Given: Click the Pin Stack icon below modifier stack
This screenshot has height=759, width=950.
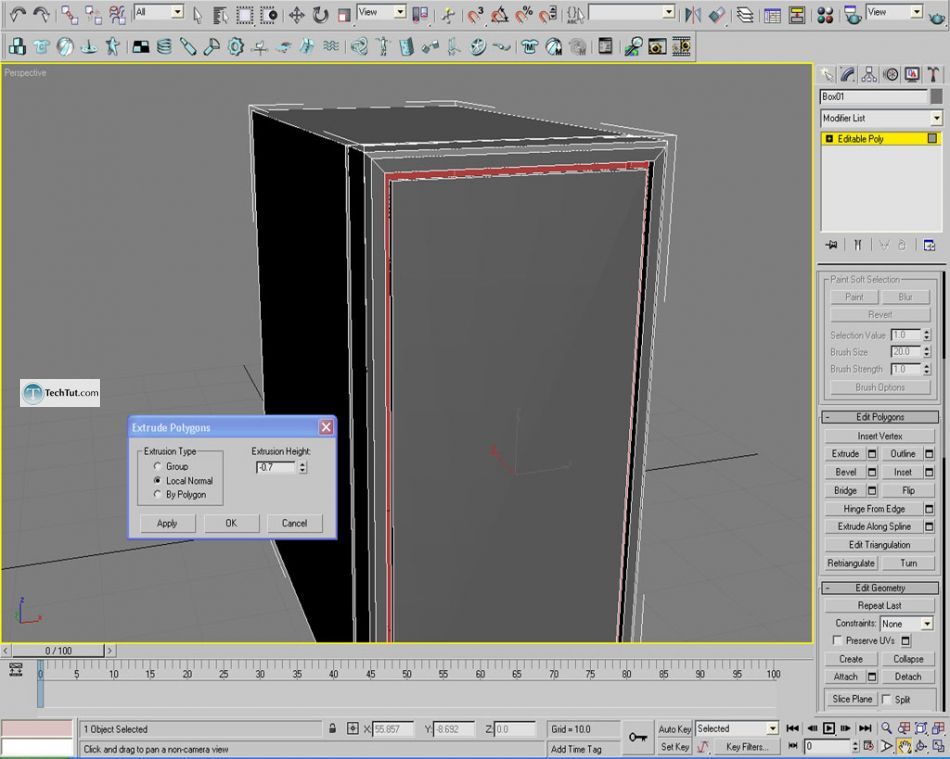Looking at the screenshot, I should (831, 245).
